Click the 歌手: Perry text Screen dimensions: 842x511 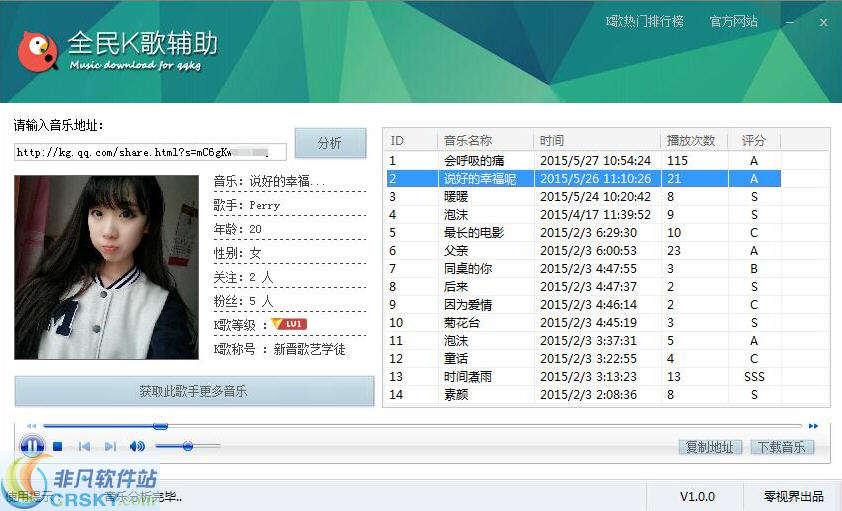pos(246,205)
